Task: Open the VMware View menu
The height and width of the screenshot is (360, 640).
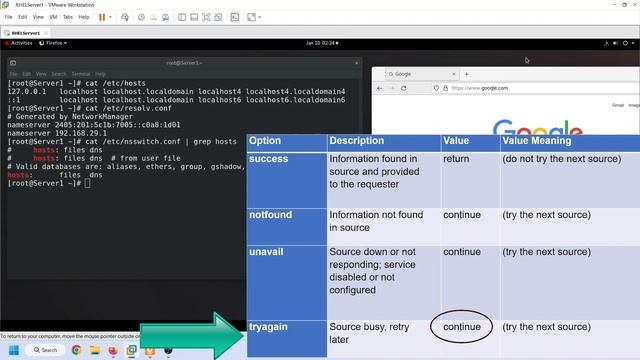Action: tap(38, 17)
